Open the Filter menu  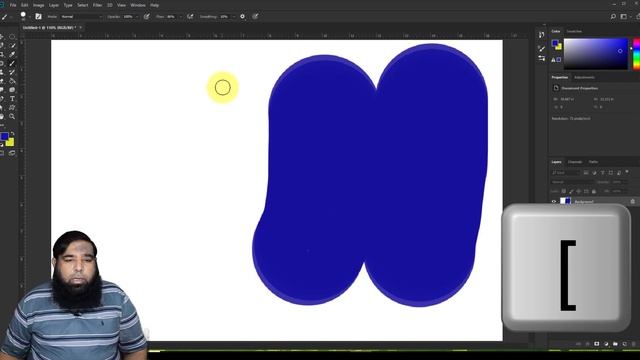pyautogui.click(x=98, y=5)
